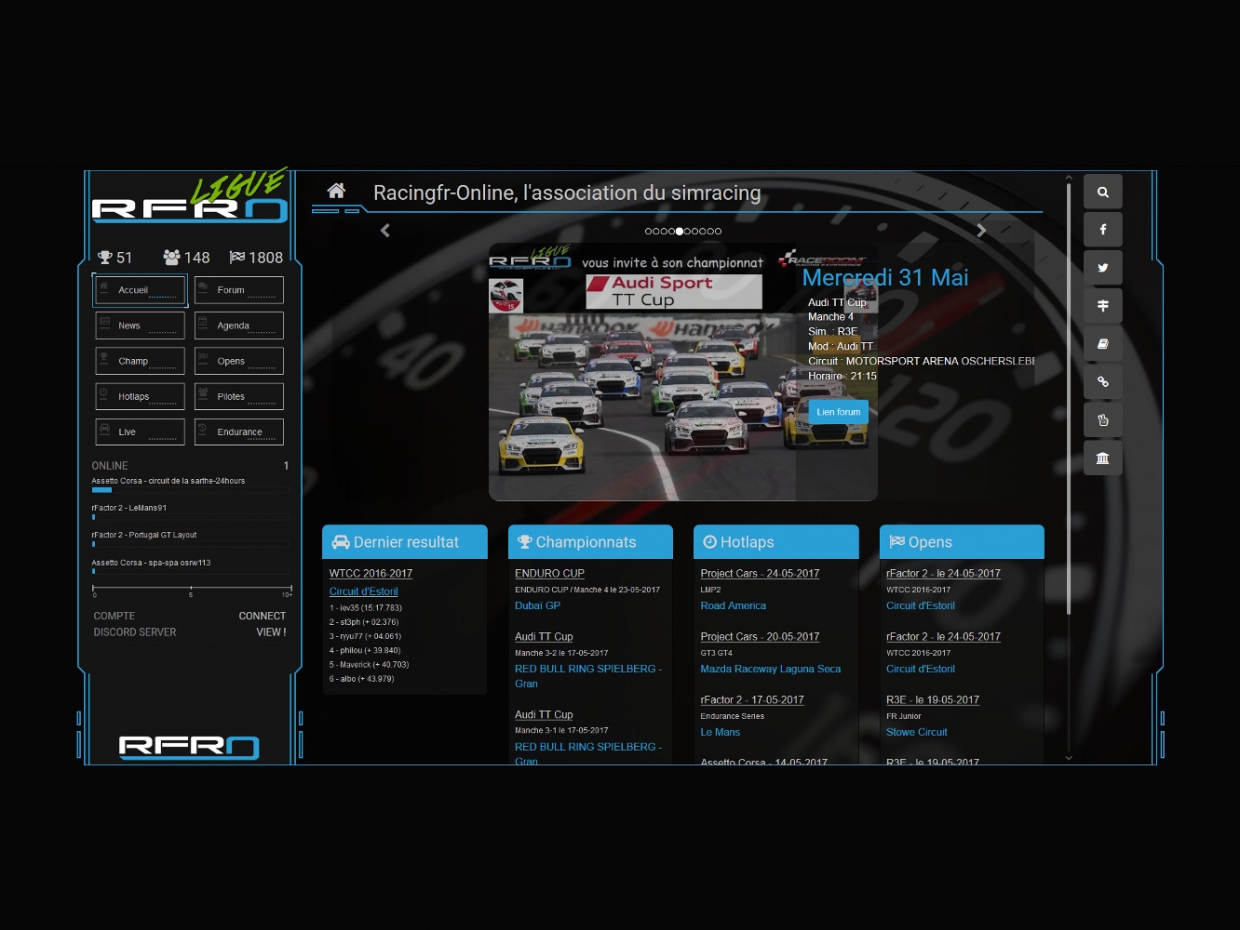
Task: Open Mazda Raceway Laguna Seca link
Action: (x=770, y=669)
